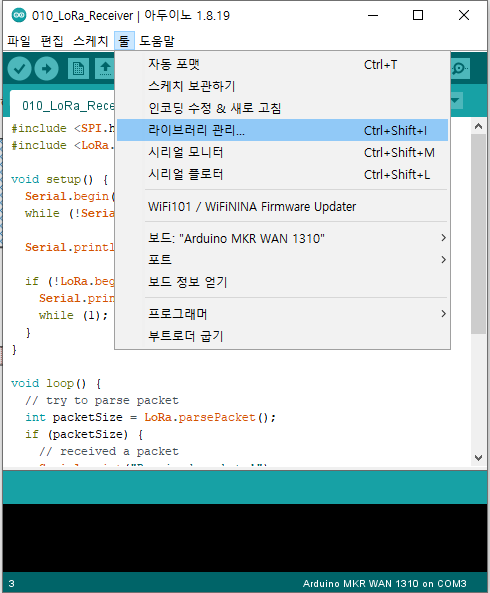Click the comment '// received a packet'

pos(109,451)
